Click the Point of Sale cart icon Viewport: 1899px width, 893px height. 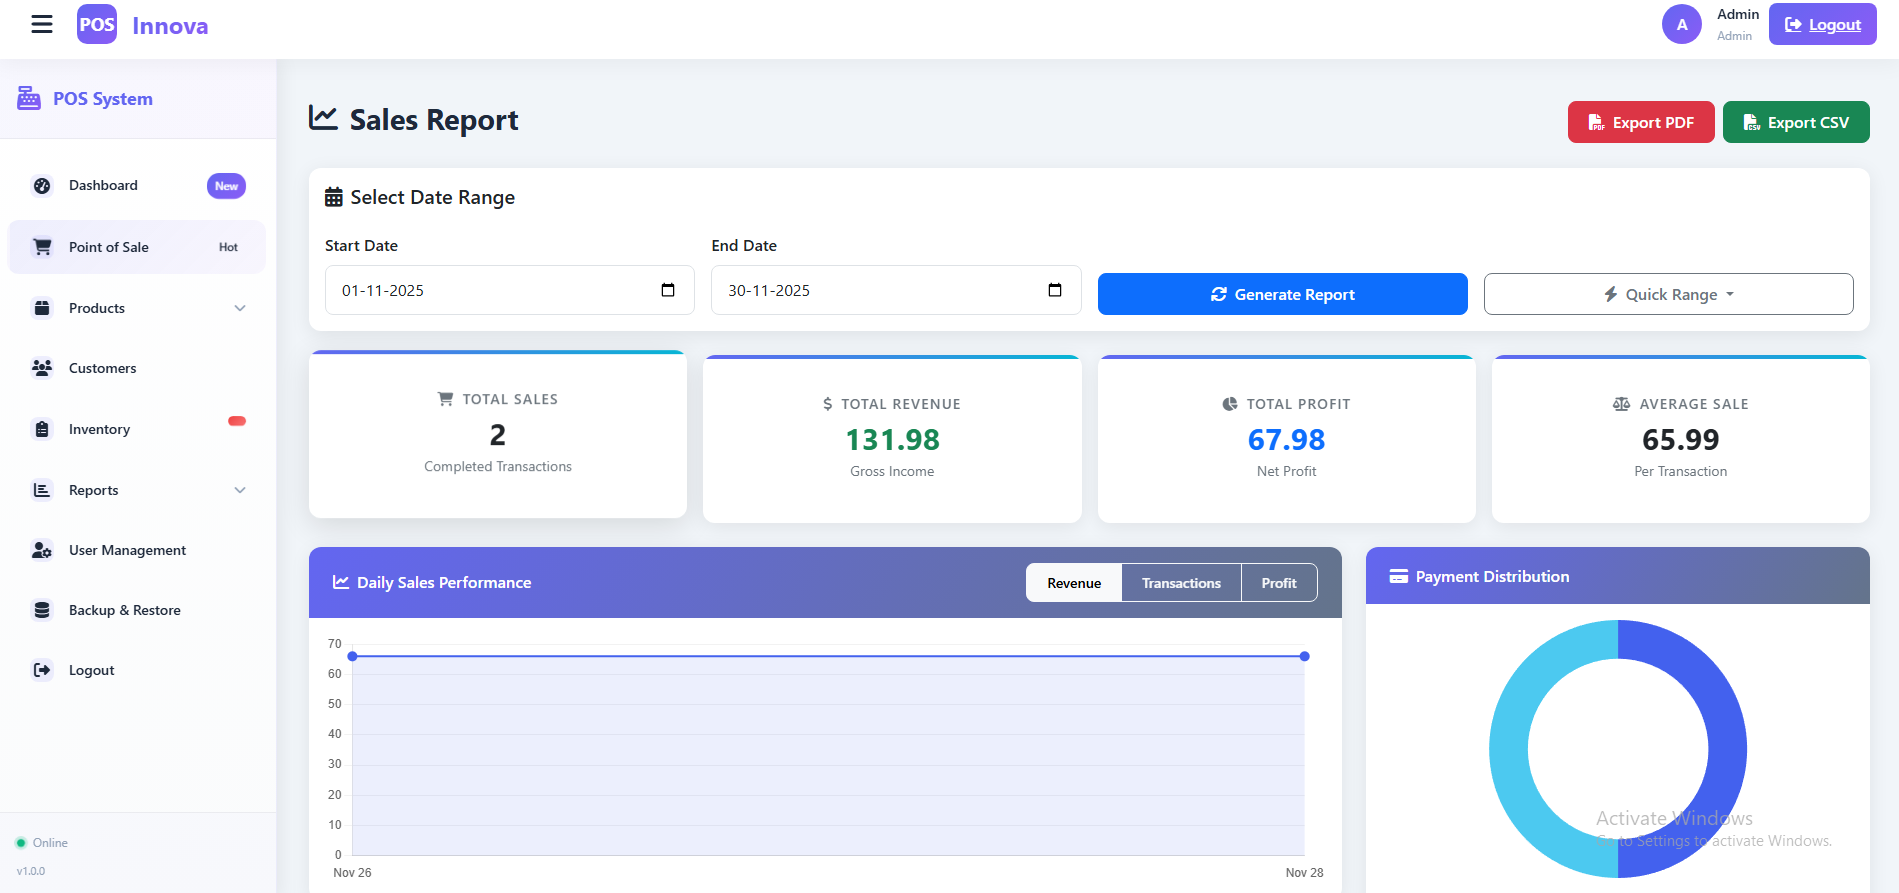[x=42, y=247]
